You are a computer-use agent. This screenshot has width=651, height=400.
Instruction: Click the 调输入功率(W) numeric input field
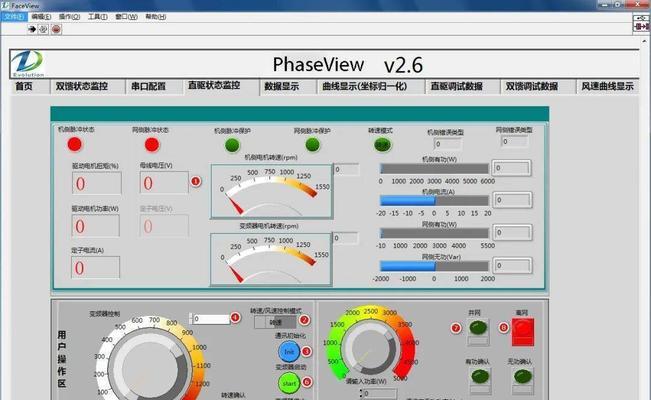pos(379,393)
